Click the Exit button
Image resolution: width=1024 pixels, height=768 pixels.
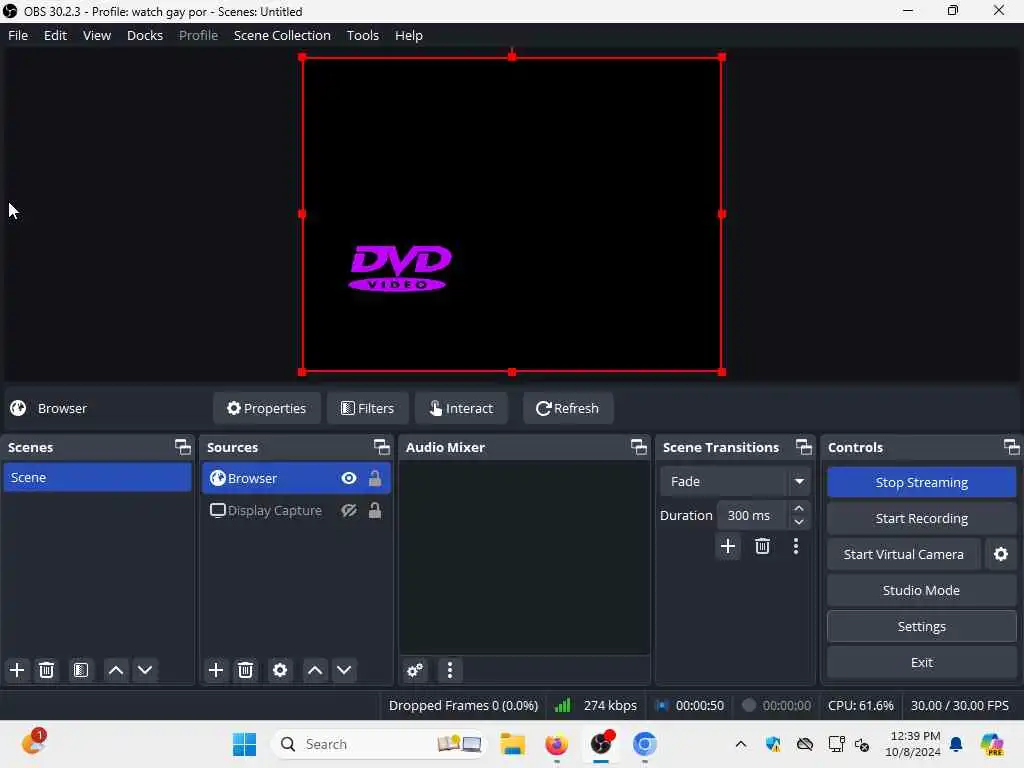pyautogui.click(x=921, y=662)
